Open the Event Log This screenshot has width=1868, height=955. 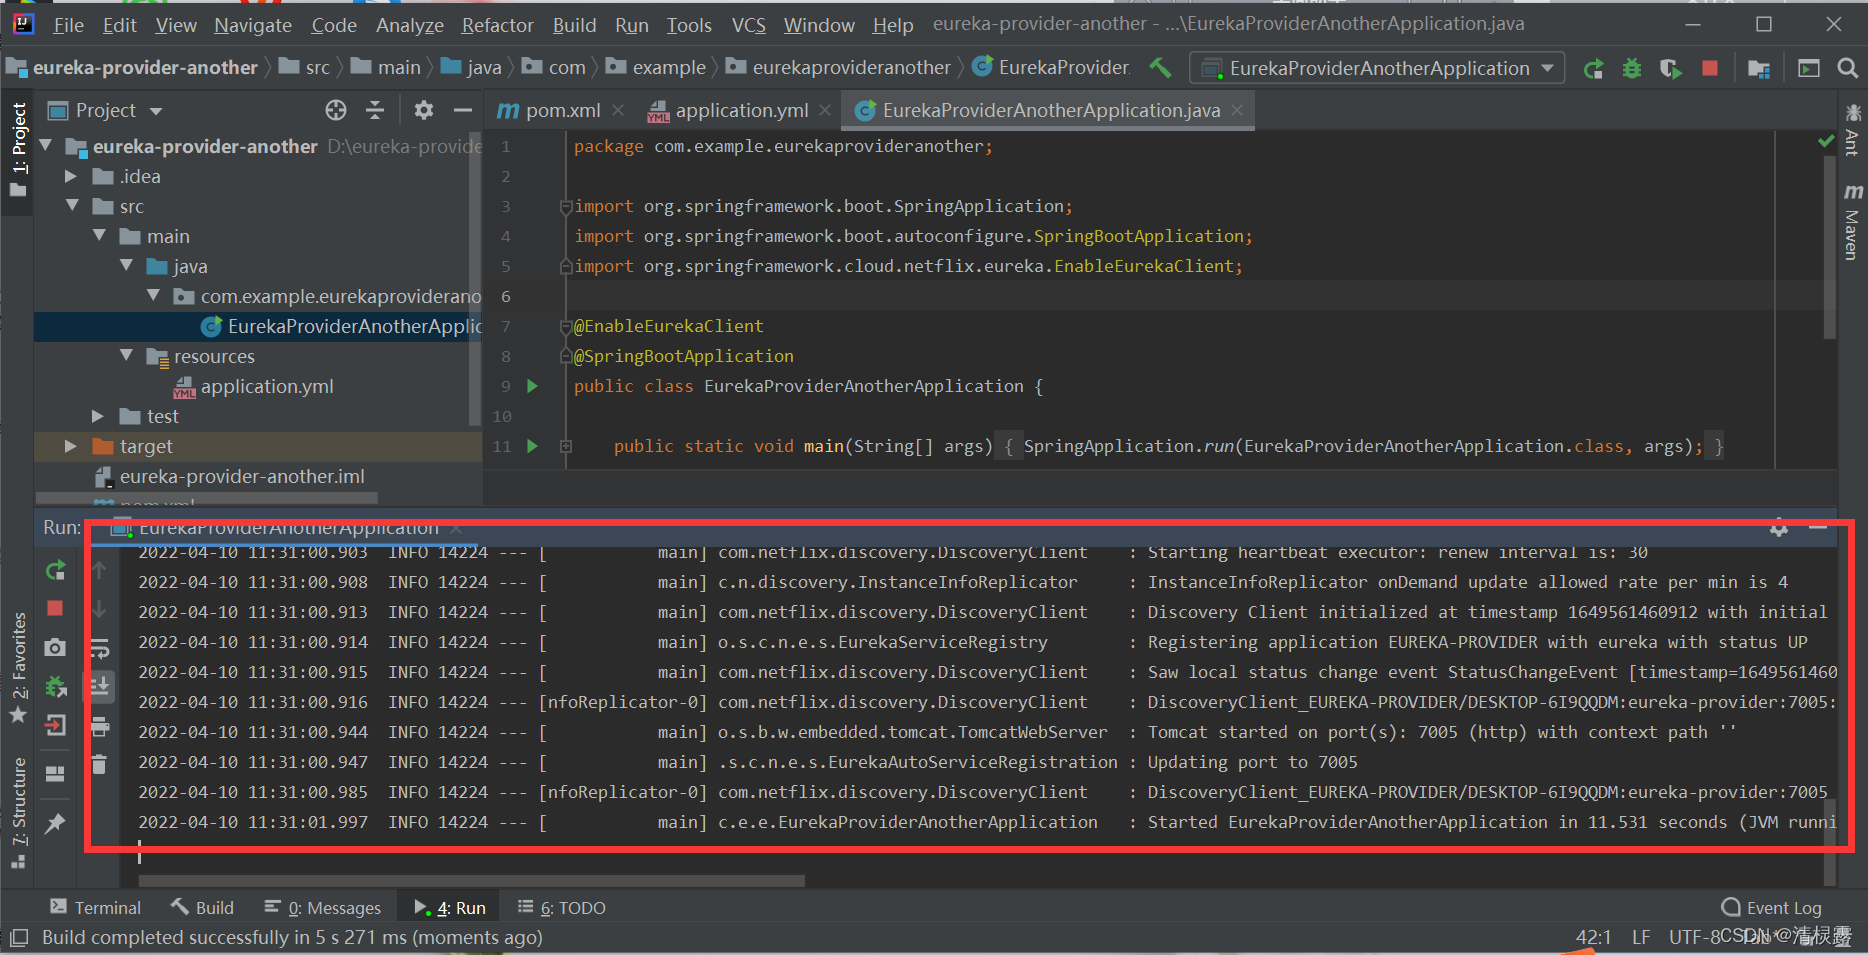click(1772, 907)
